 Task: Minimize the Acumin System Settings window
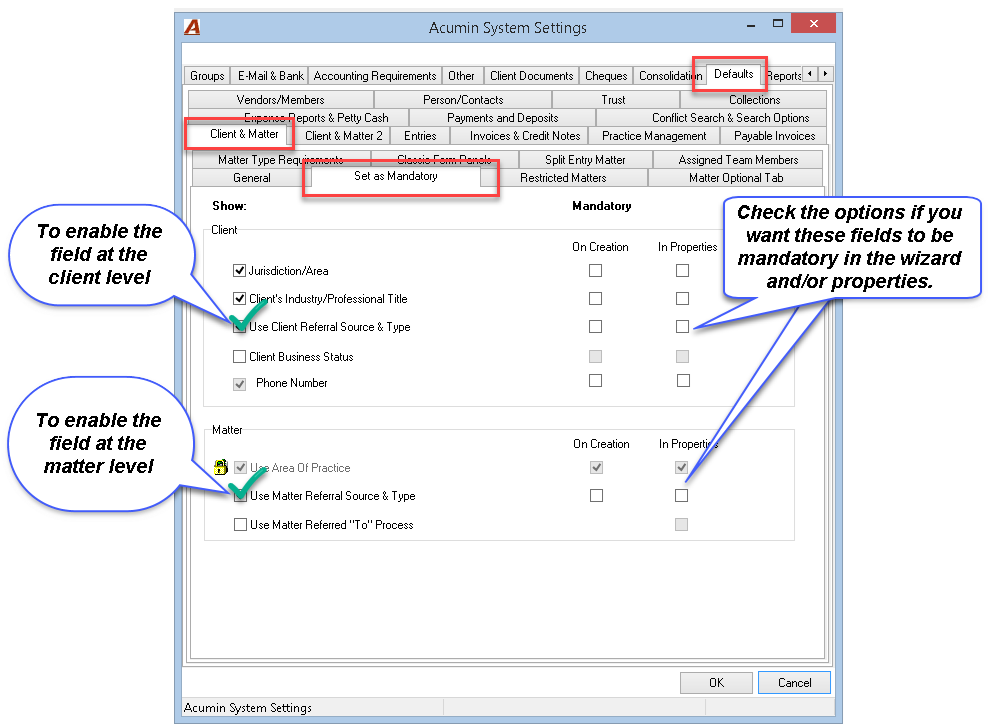click(750, 26)
